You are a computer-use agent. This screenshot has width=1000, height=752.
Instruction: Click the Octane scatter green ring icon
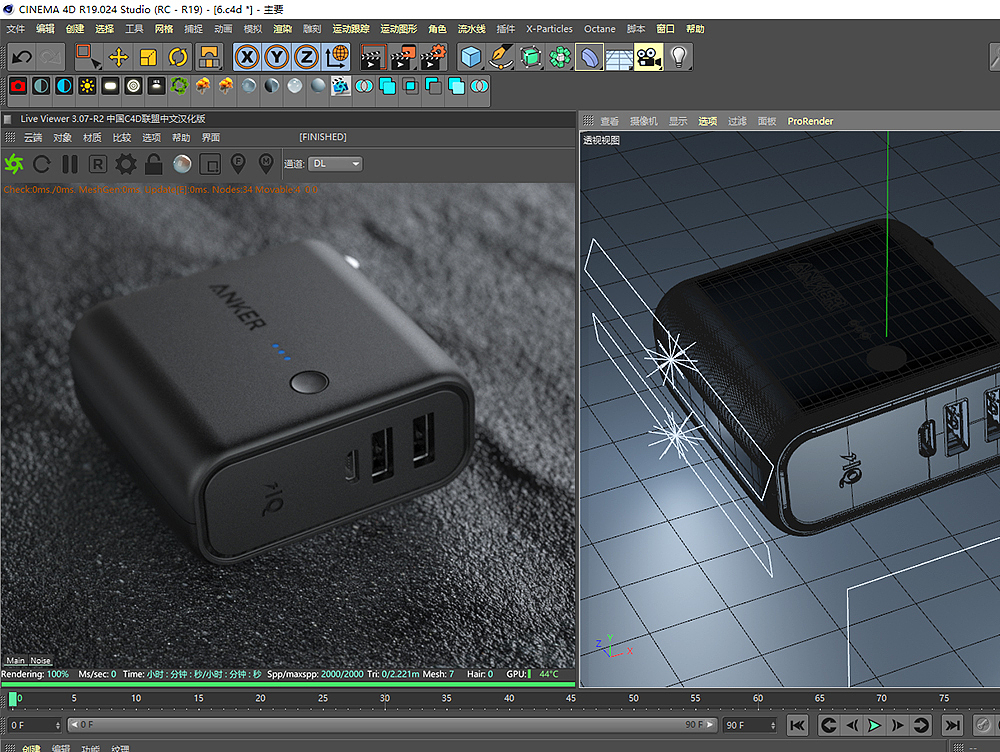tap(180, 86)
